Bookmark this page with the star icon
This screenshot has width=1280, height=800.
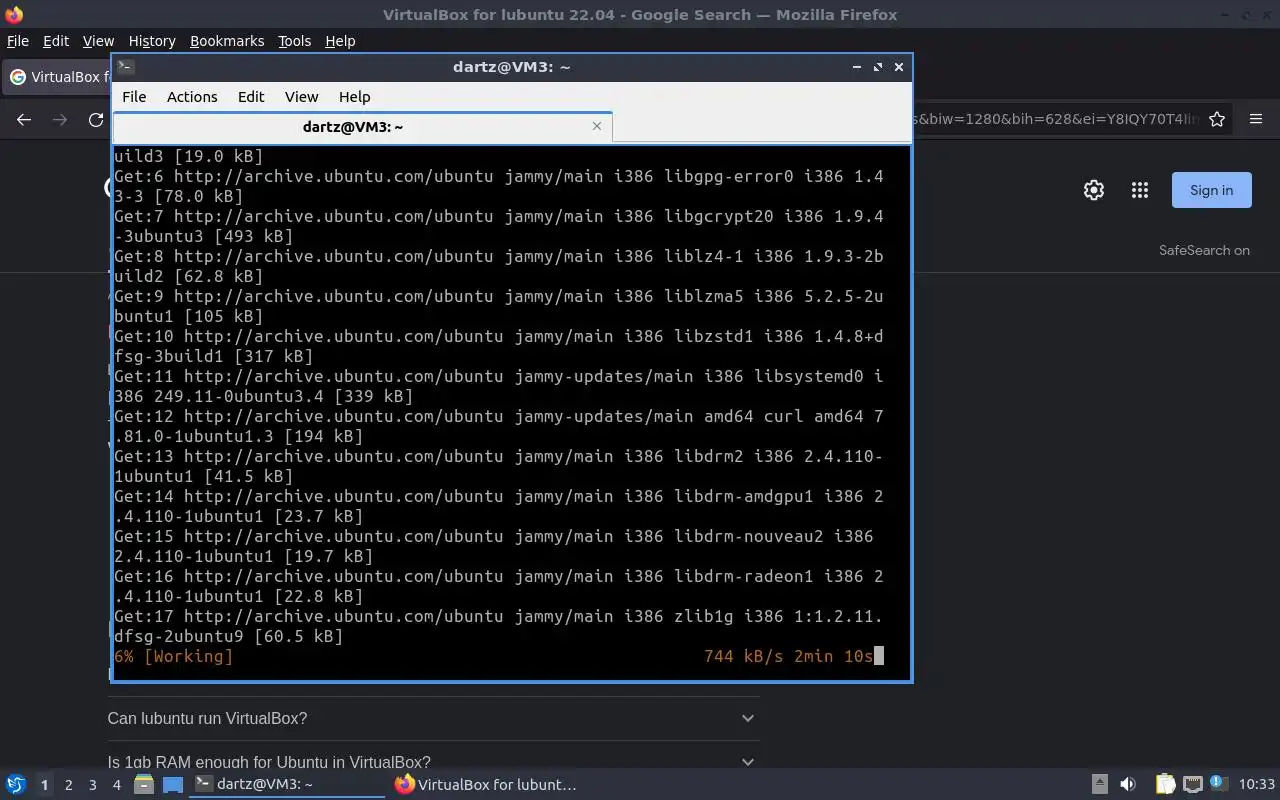1217,119
